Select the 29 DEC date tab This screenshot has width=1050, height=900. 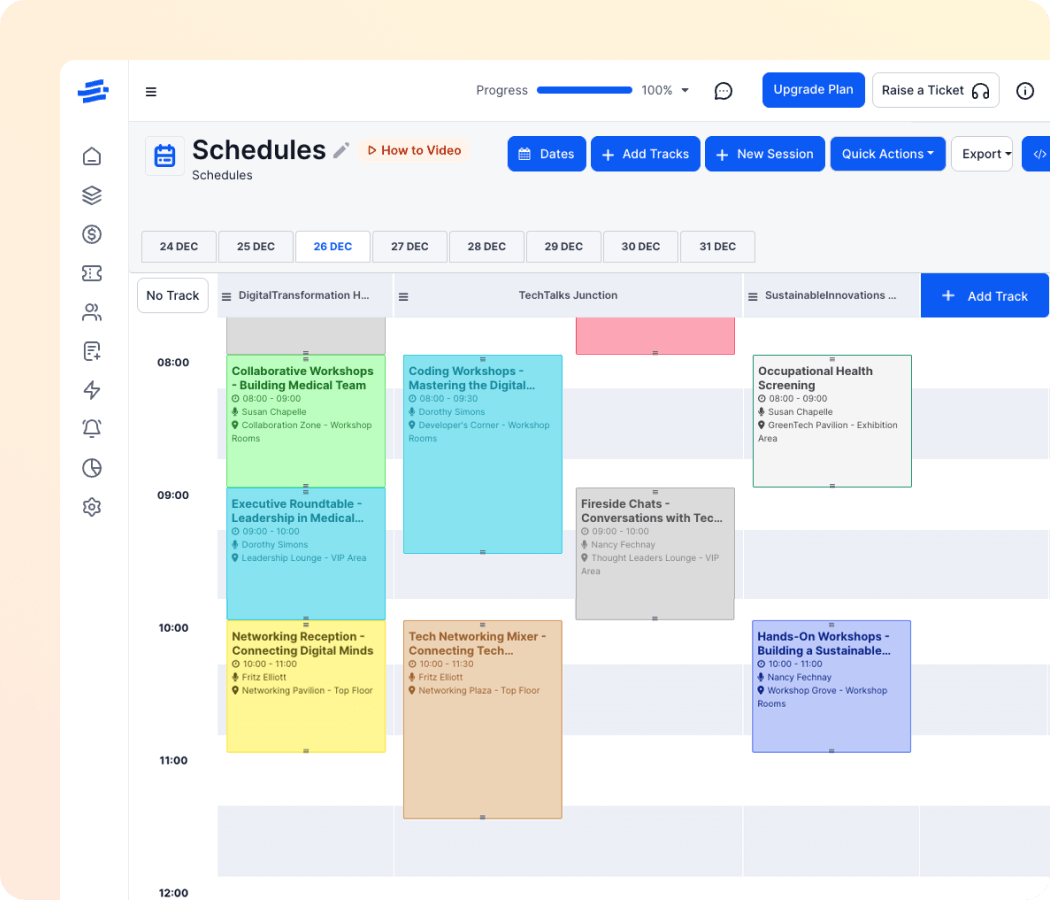click(x=564, y=246)
